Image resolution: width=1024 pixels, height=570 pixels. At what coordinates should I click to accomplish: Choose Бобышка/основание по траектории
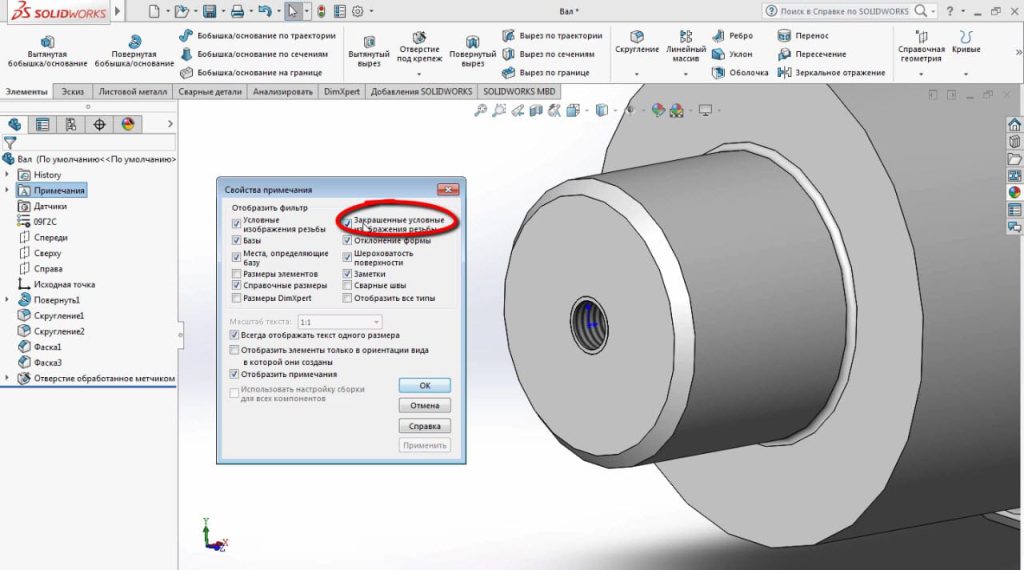[x=257, y=36]
